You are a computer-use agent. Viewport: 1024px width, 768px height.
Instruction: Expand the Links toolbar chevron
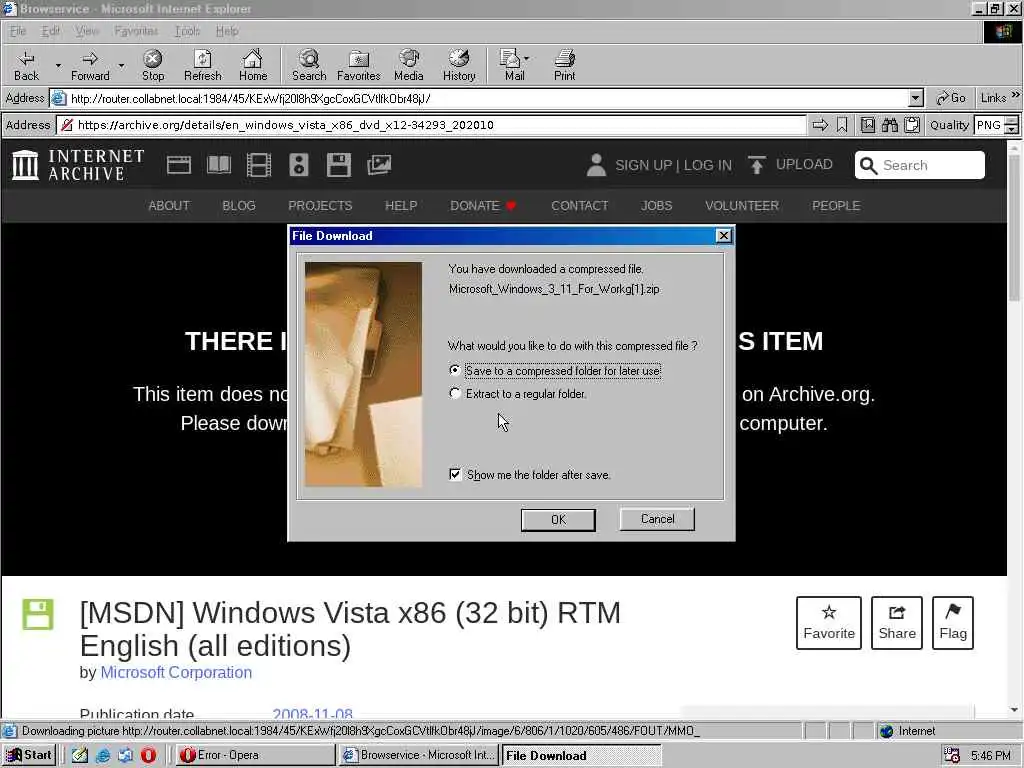1016,95
